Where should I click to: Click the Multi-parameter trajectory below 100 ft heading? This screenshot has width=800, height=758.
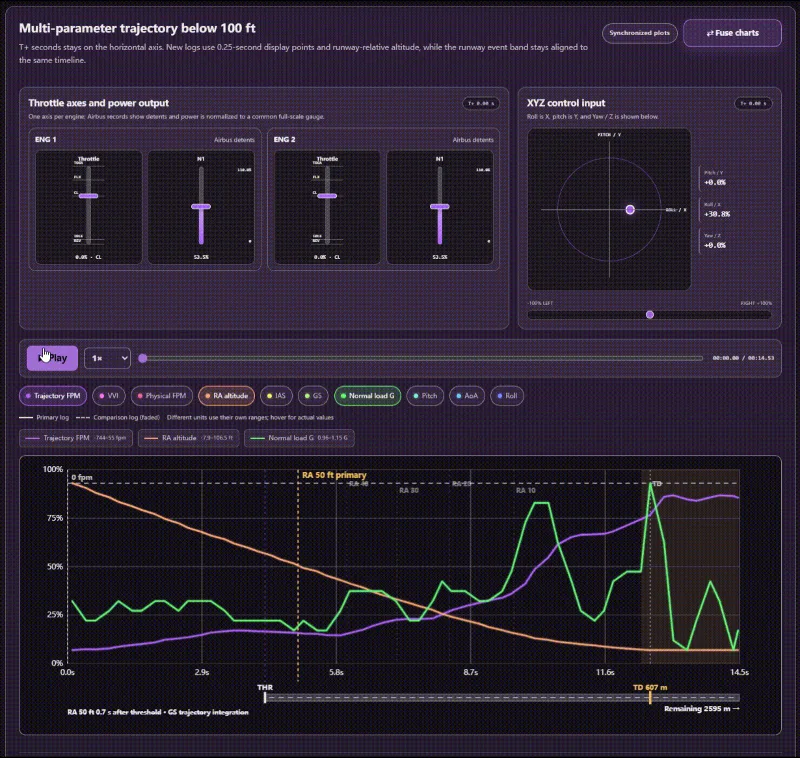(x=137, y=29)
